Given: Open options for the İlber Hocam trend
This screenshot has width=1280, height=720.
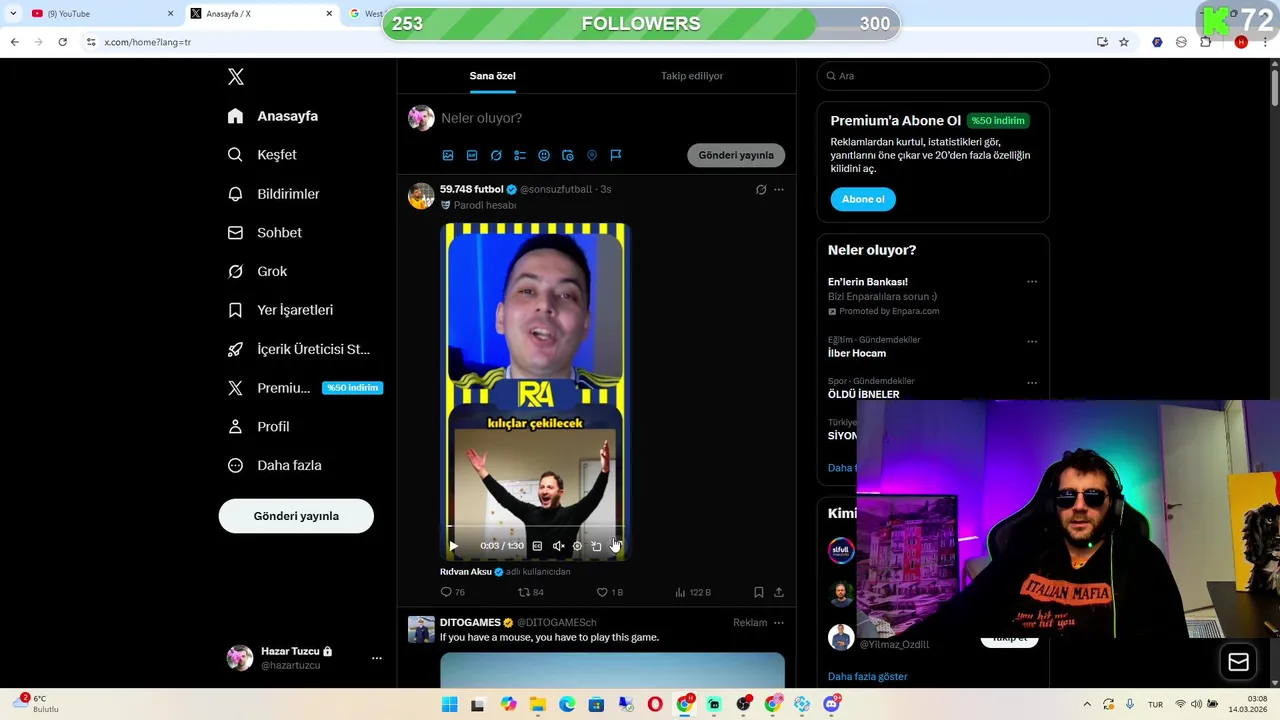Looking at the screenshot, I should pos(1032,342).
